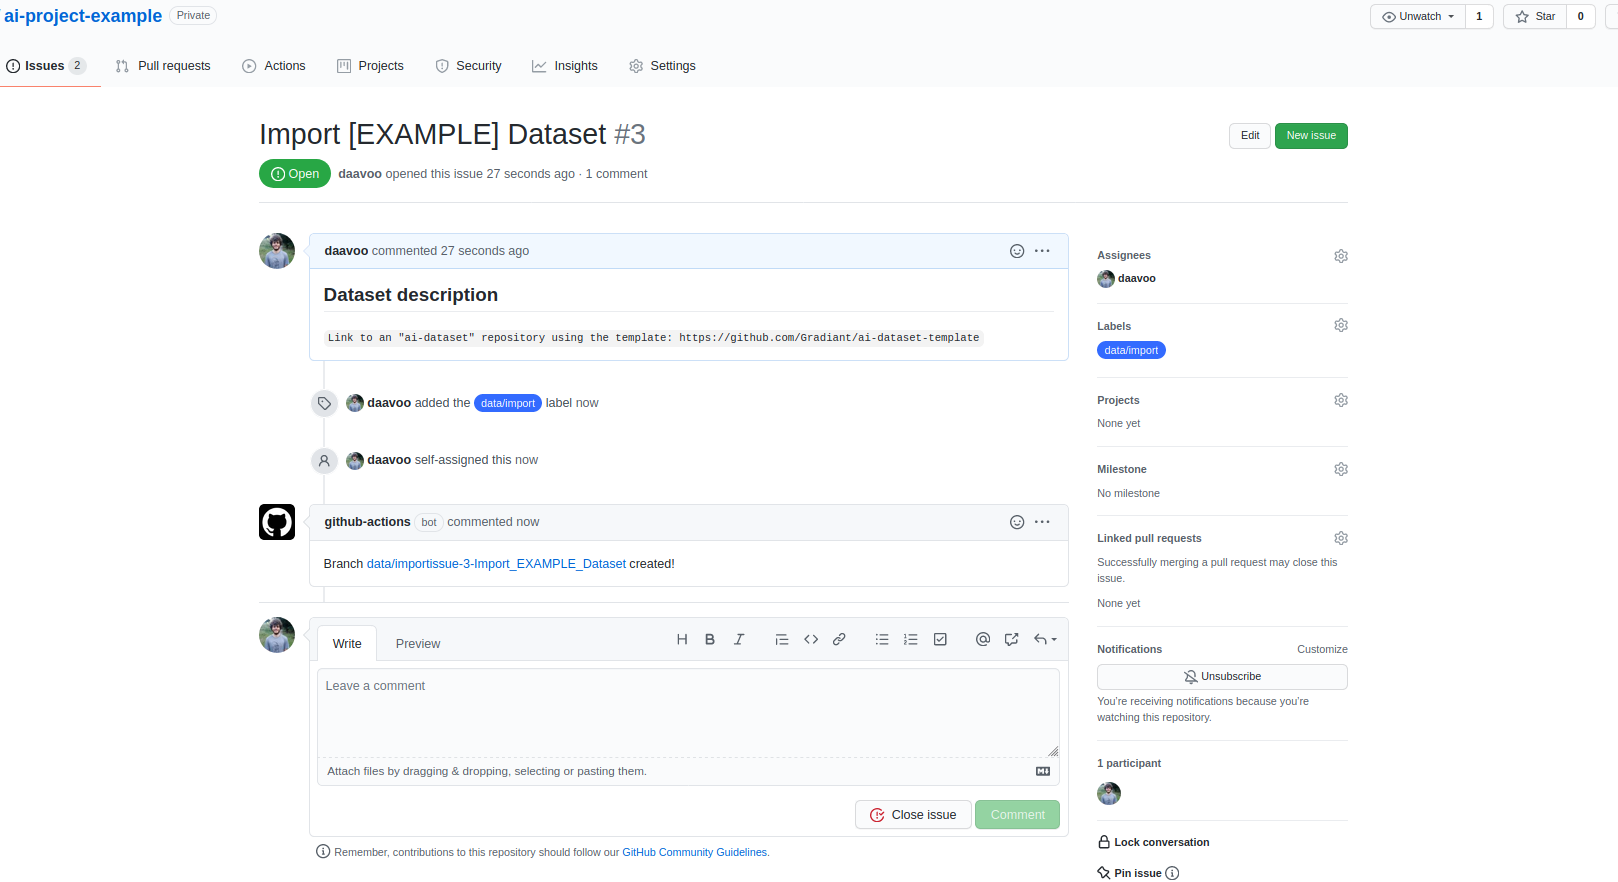Click the data/import label in sidebar
The width and height of the screenshot is (1618, 882).
(x=1131, y=350)
